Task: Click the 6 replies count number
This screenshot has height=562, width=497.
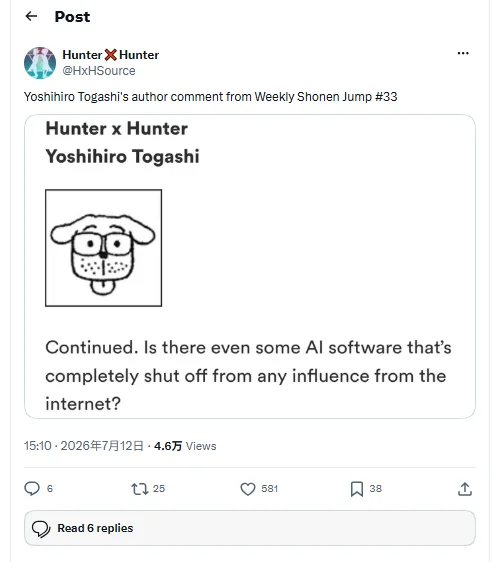Action: click(x=50, y=489)
